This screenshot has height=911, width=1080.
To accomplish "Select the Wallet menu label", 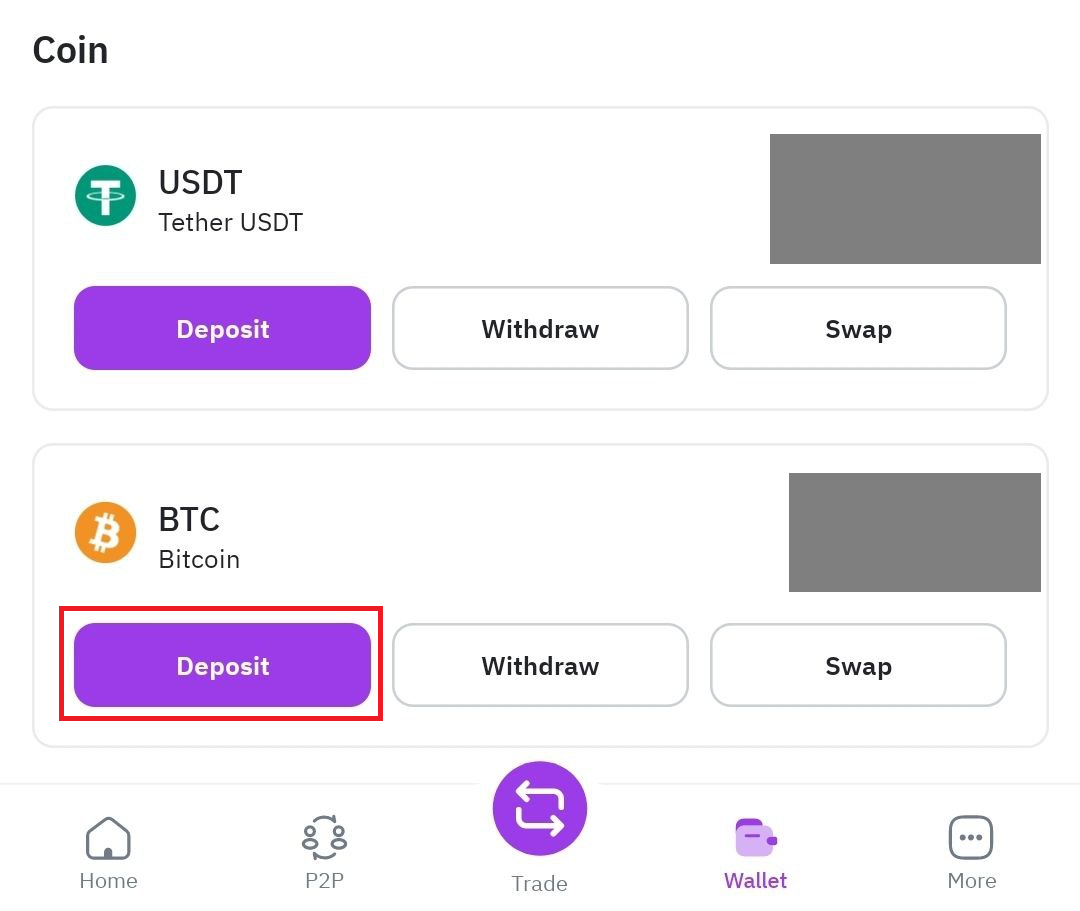I will (x=755, y=880).
